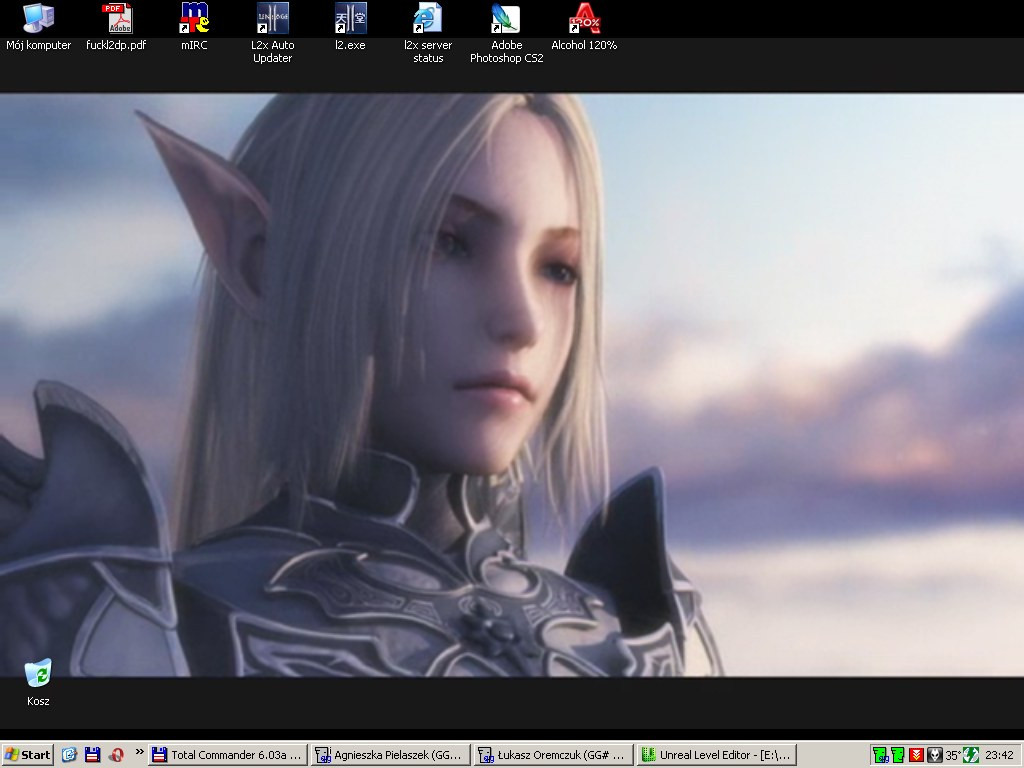
Task: Expand the quick launch overflow chevron
Action: (139, 752)
